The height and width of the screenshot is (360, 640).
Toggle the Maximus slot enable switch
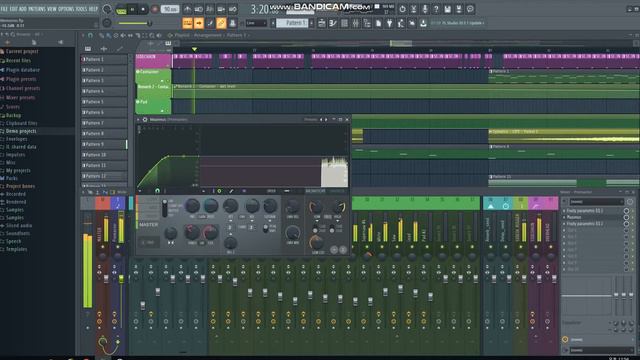point(626,217)
